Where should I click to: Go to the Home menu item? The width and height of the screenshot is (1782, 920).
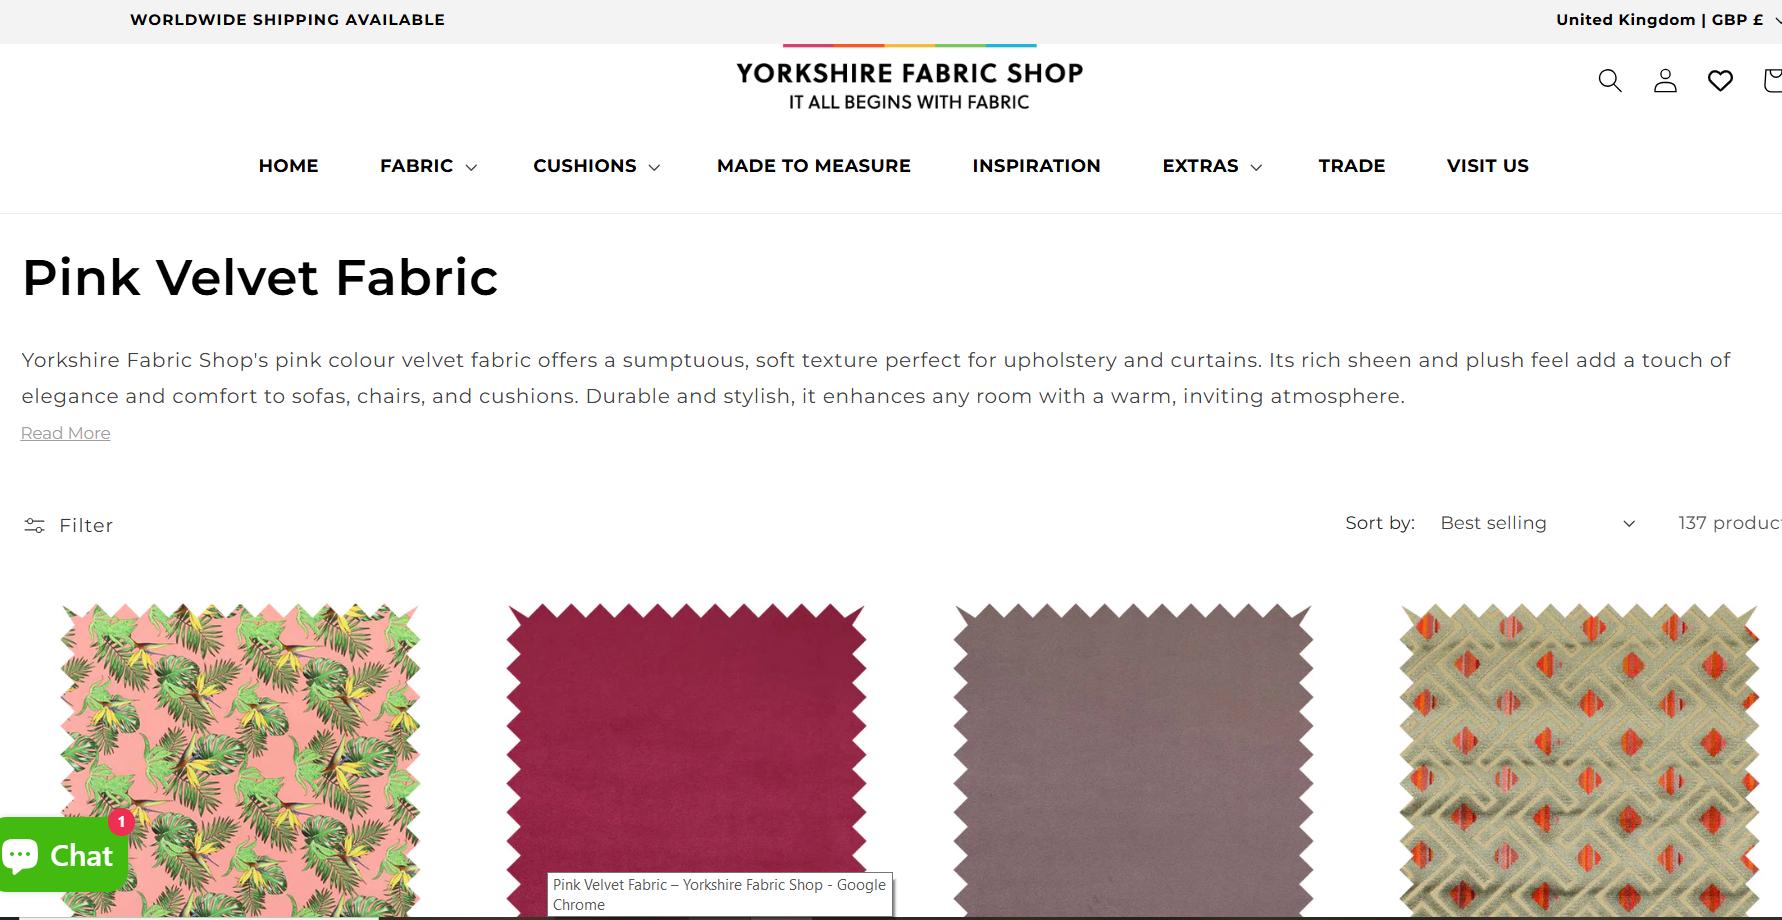tap(288, 166)
